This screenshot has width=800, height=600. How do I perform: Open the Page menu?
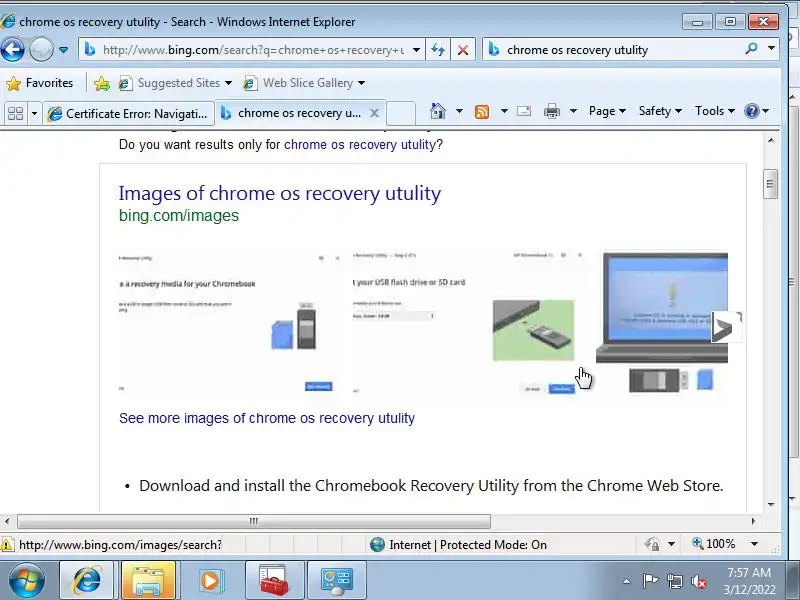click(x=607, y=111)
